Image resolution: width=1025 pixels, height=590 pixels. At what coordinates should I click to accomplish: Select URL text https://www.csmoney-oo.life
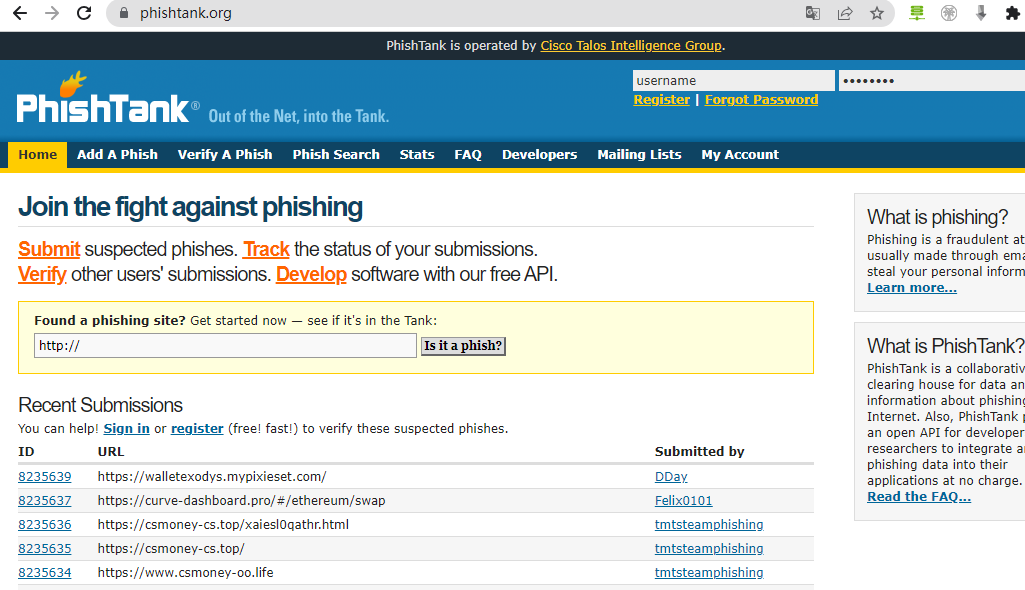click(x=186, y=573)
